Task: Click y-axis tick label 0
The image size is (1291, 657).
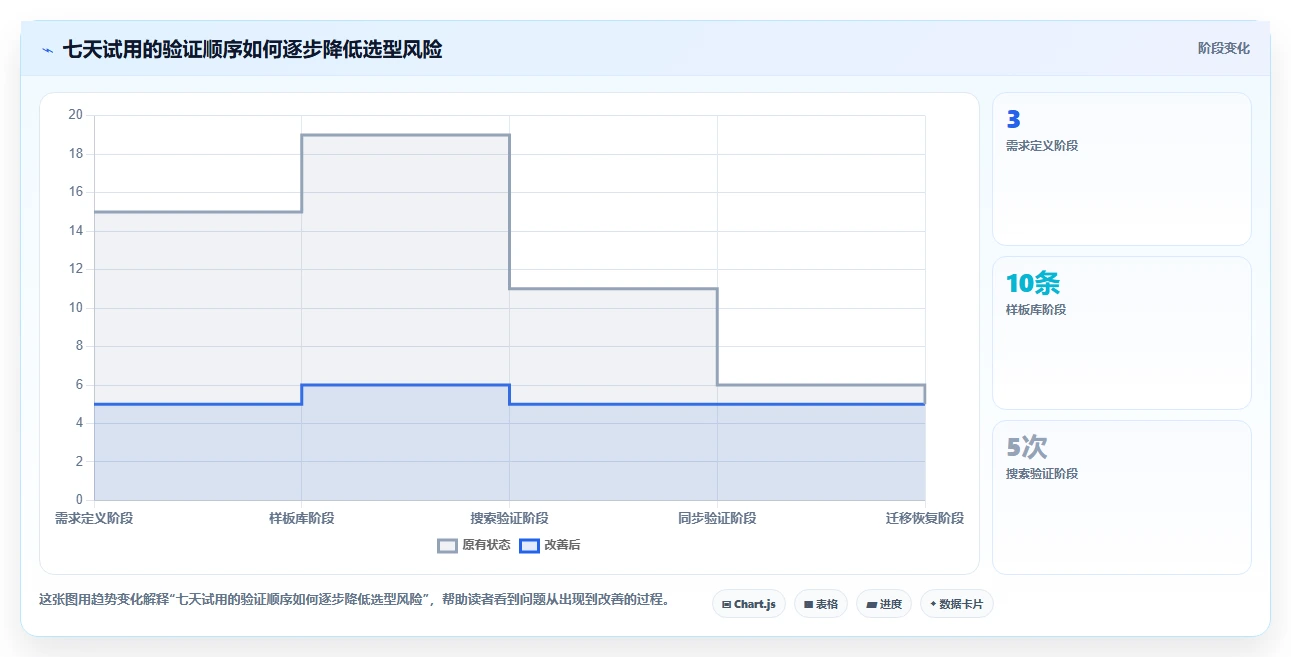Action: 79,500
